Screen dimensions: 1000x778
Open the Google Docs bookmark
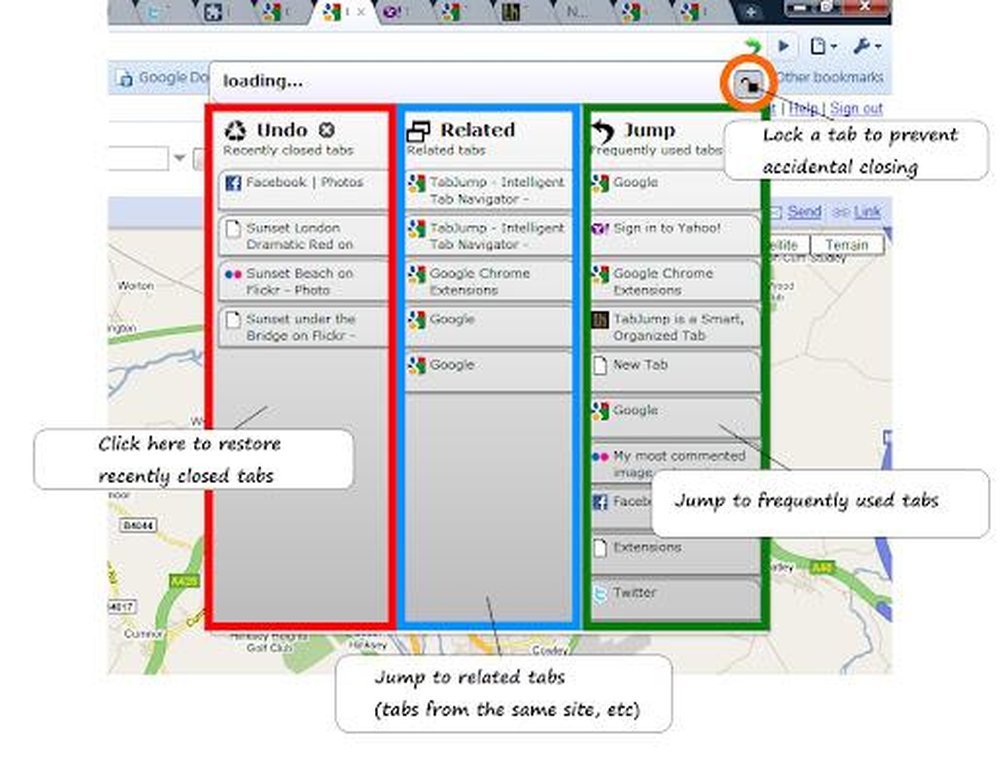point(163,78)
